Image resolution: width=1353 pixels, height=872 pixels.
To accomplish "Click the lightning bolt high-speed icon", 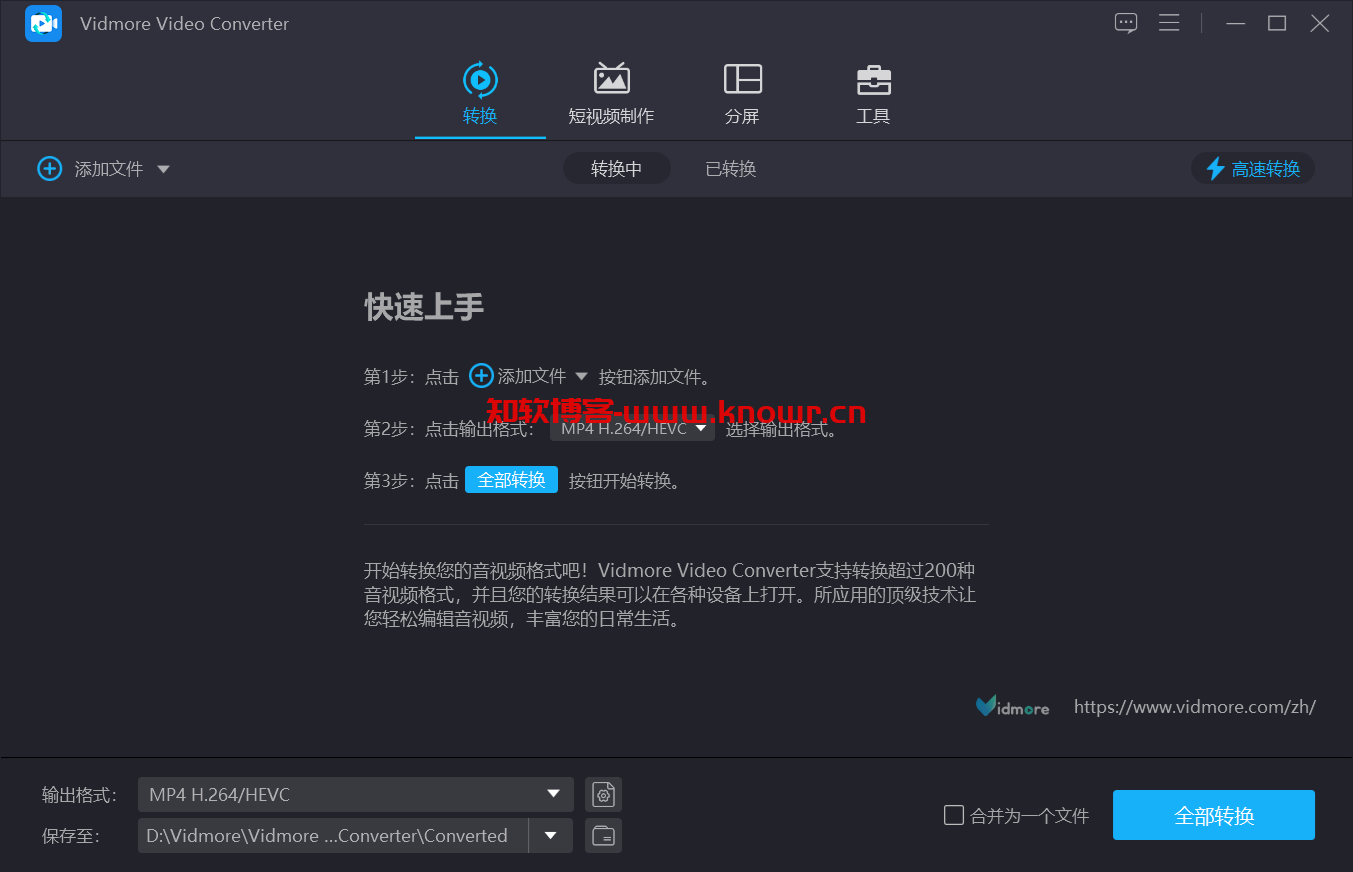I will coord(1215,169).
